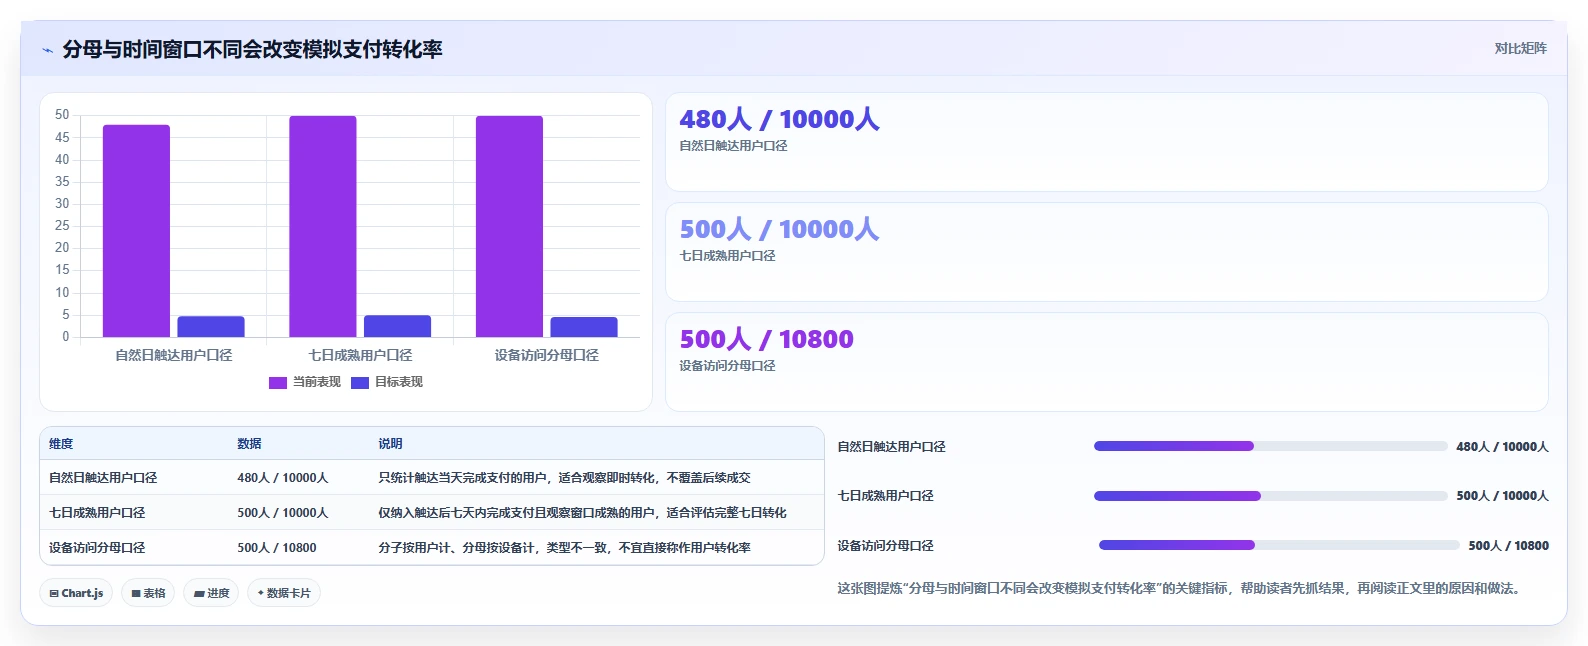
Task: Click the x-axis label 设备访问分母口径
Action: pyautogui.click(x=547, y=355)
